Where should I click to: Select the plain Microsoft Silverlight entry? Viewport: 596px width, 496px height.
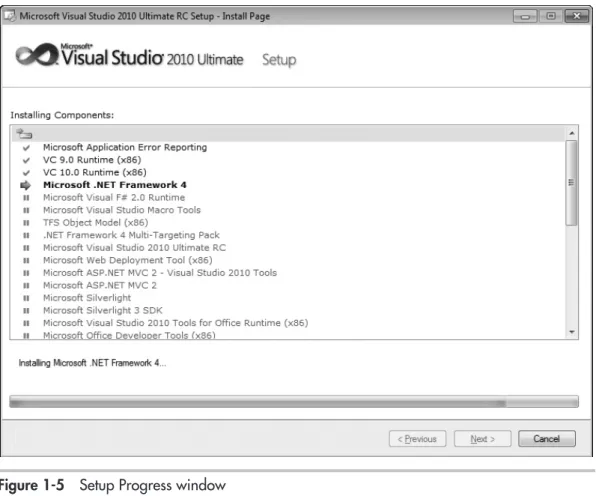point(87,298)
